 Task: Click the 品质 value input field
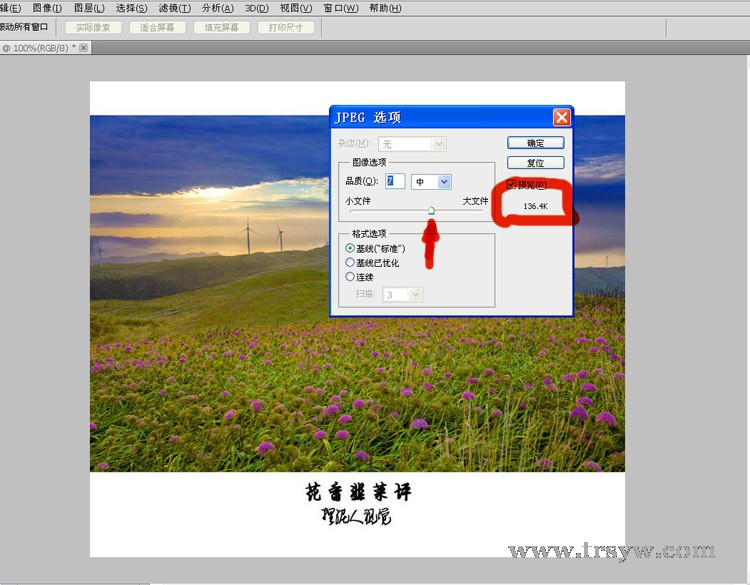tap(395, 181)
